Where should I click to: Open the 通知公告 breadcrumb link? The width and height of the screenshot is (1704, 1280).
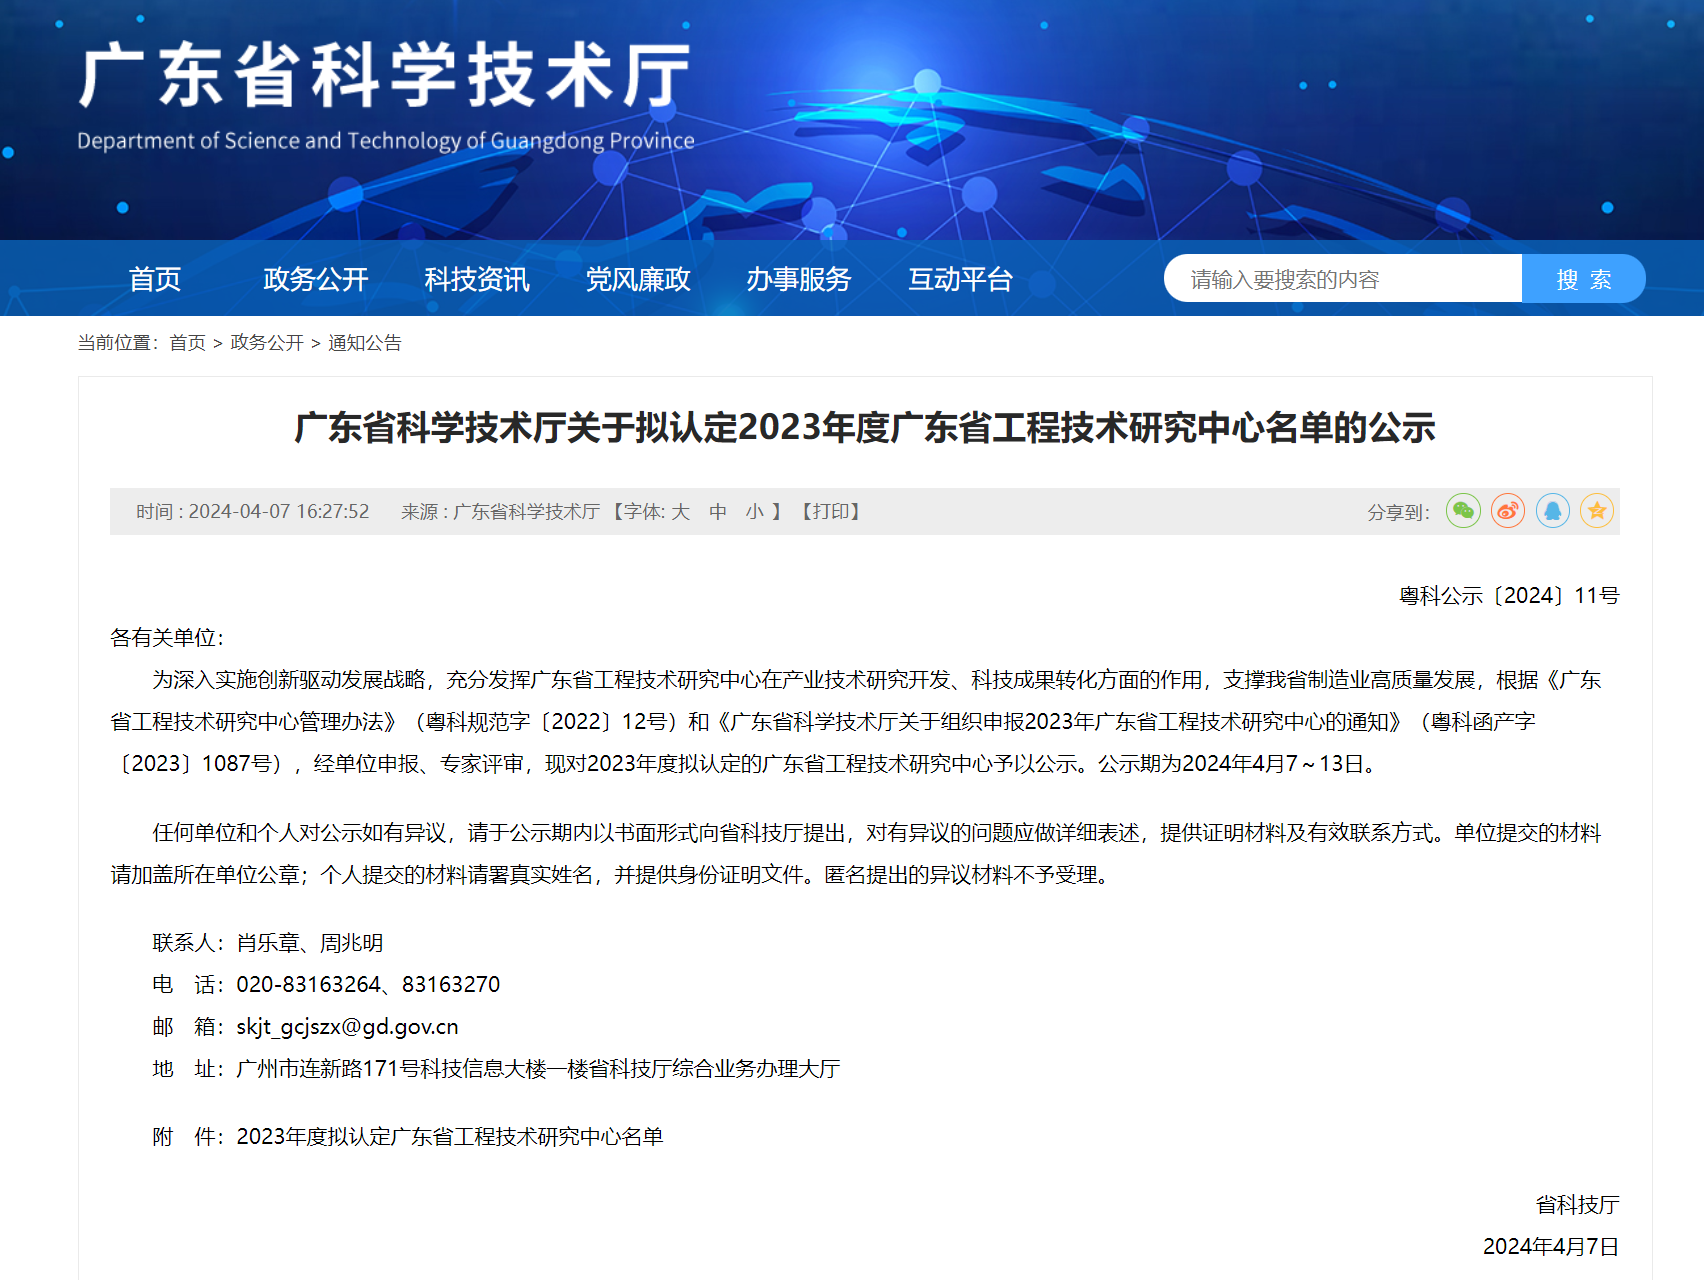pos(365,343)
